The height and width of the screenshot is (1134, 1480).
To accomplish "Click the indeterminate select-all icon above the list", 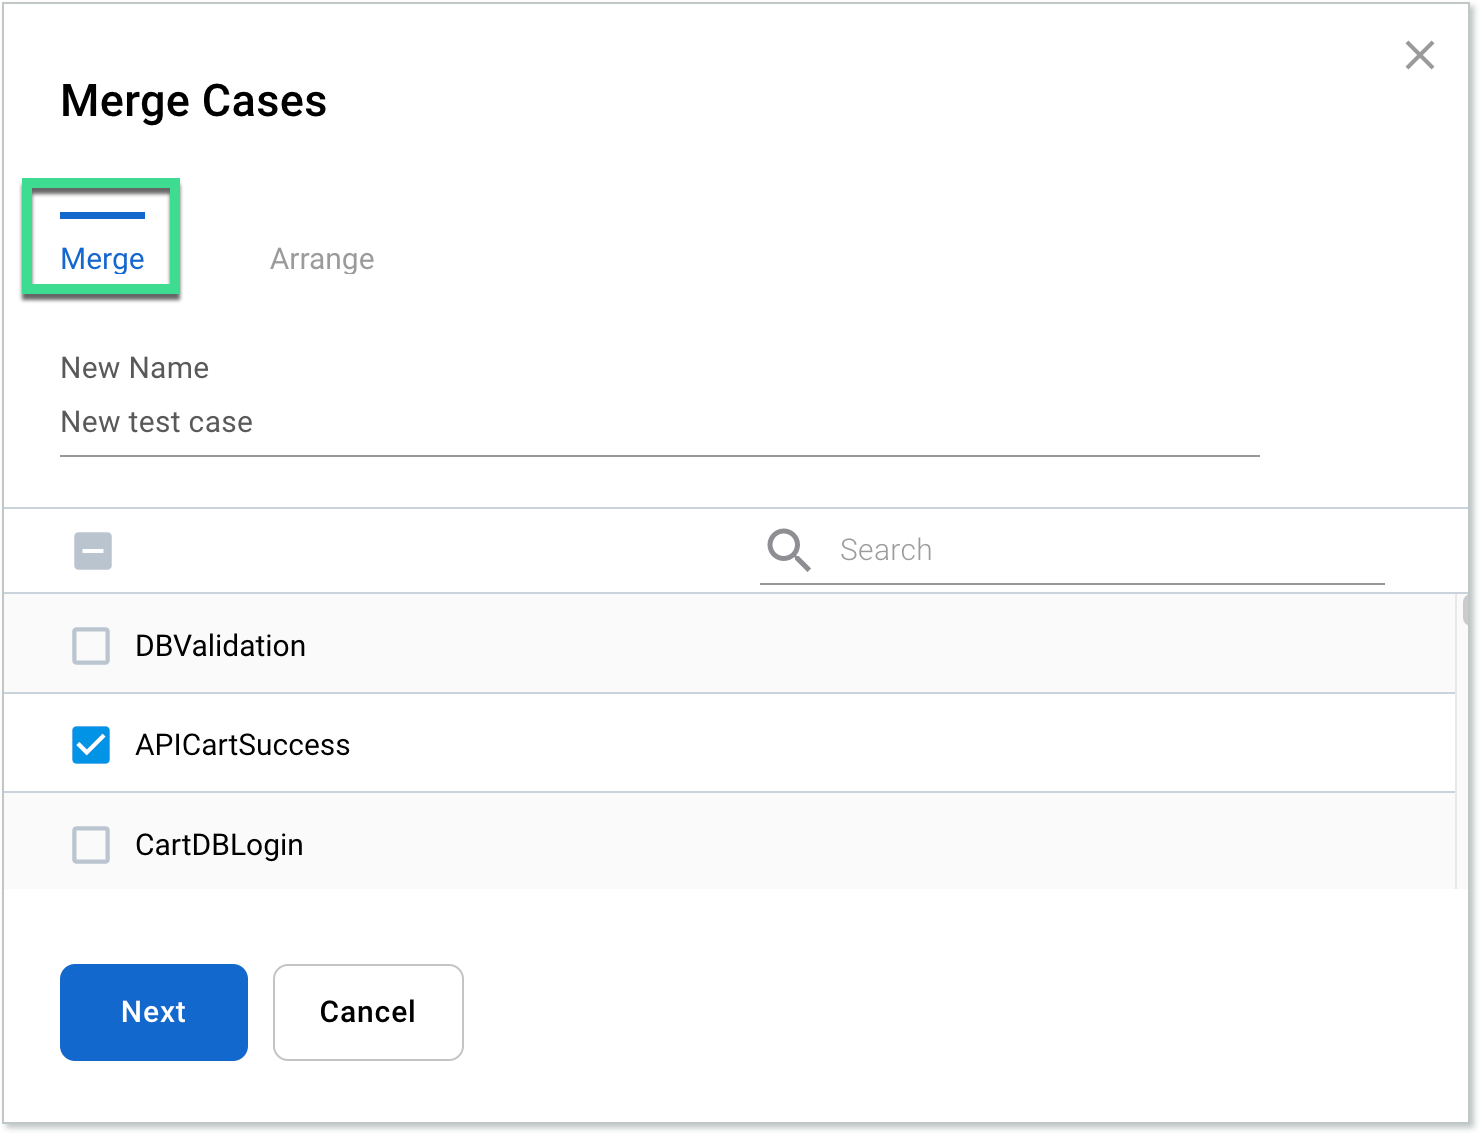I will tap(92, 551).
